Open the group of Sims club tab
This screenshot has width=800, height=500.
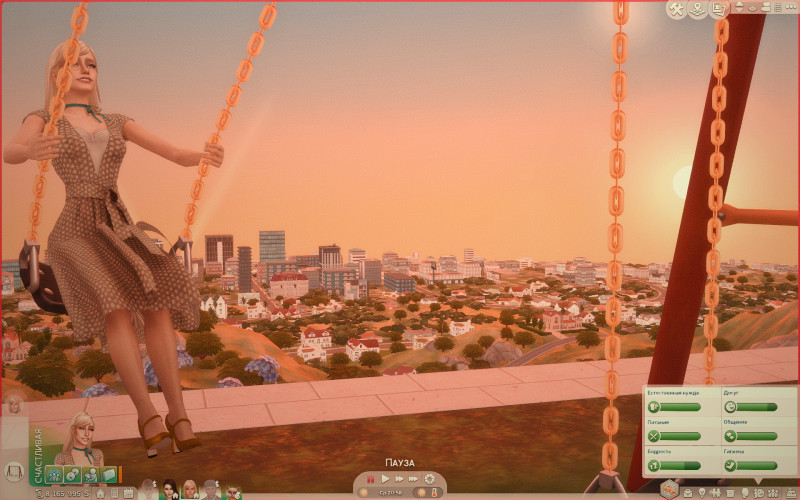(x=773, y=493)
